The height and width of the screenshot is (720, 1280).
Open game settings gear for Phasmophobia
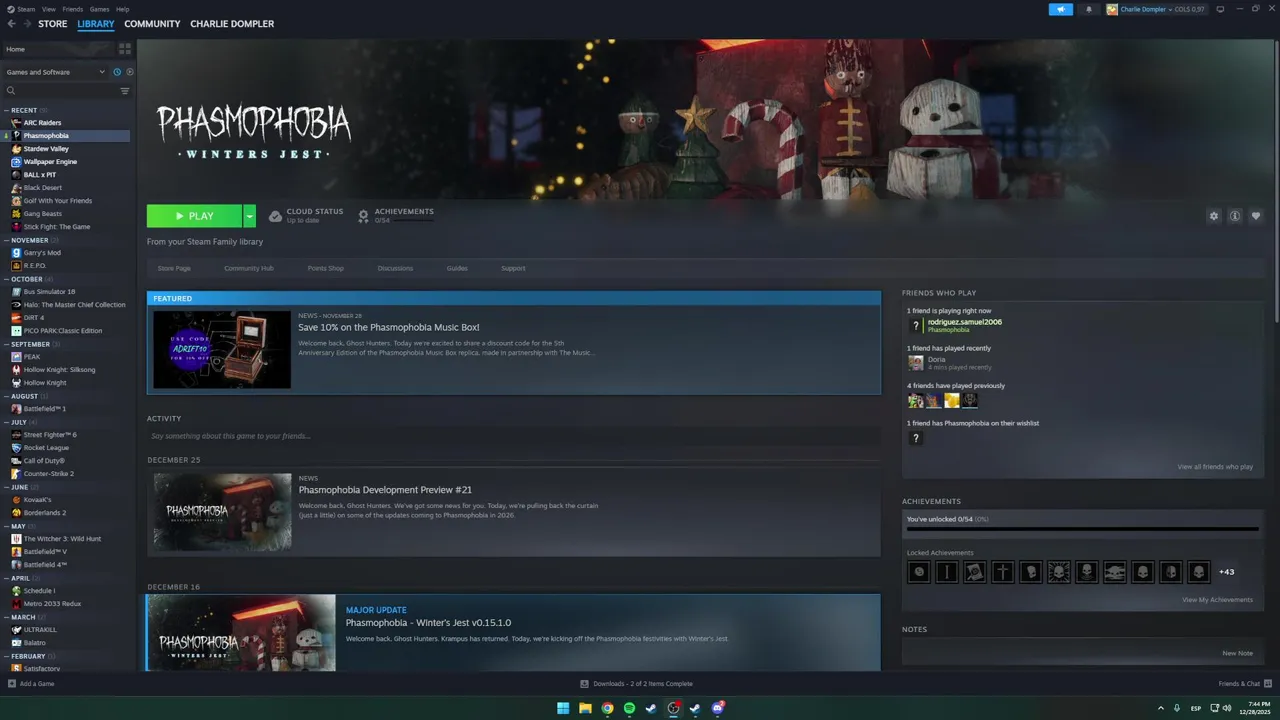tap(1214, 216)
